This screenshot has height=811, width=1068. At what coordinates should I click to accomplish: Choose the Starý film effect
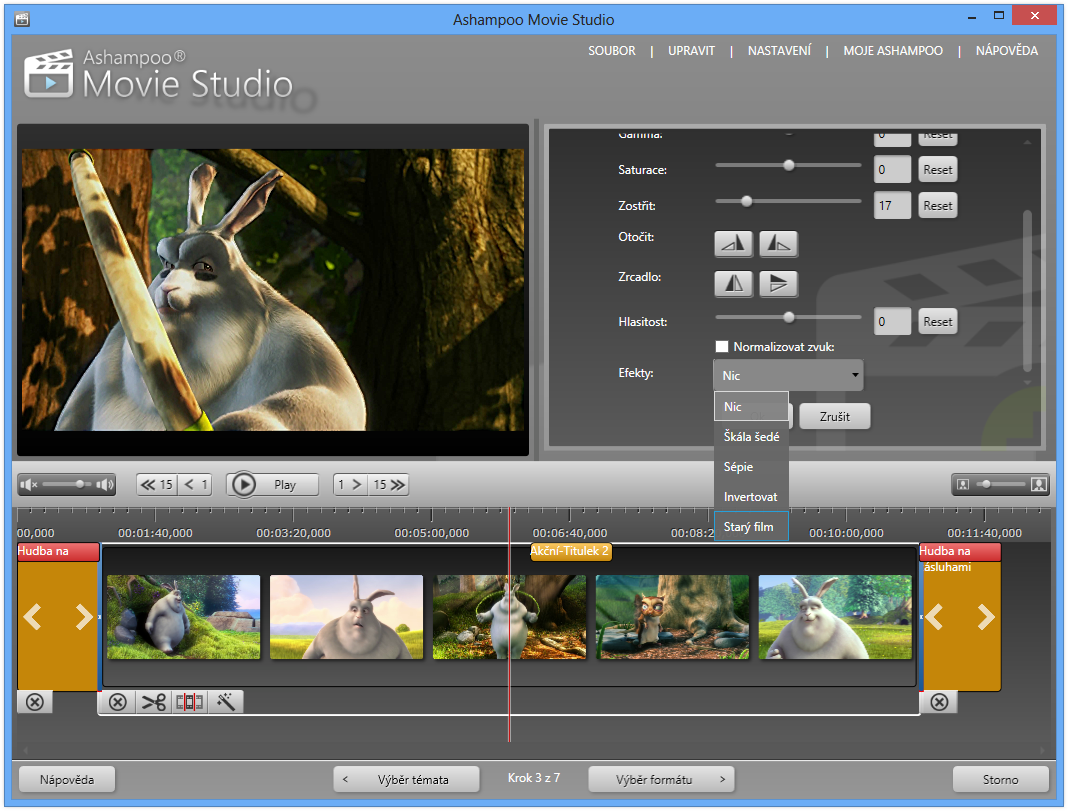751,526
